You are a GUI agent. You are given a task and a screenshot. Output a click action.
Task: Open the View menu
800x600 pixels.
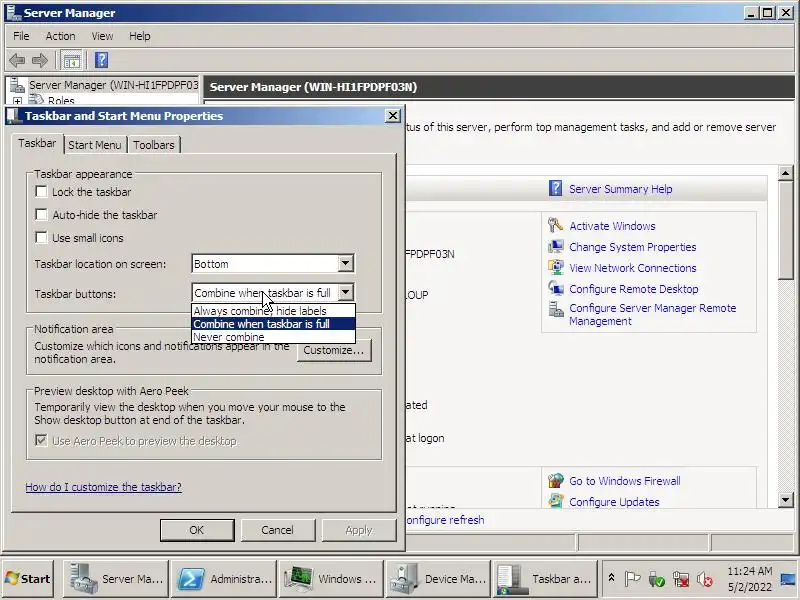[102, 36]
